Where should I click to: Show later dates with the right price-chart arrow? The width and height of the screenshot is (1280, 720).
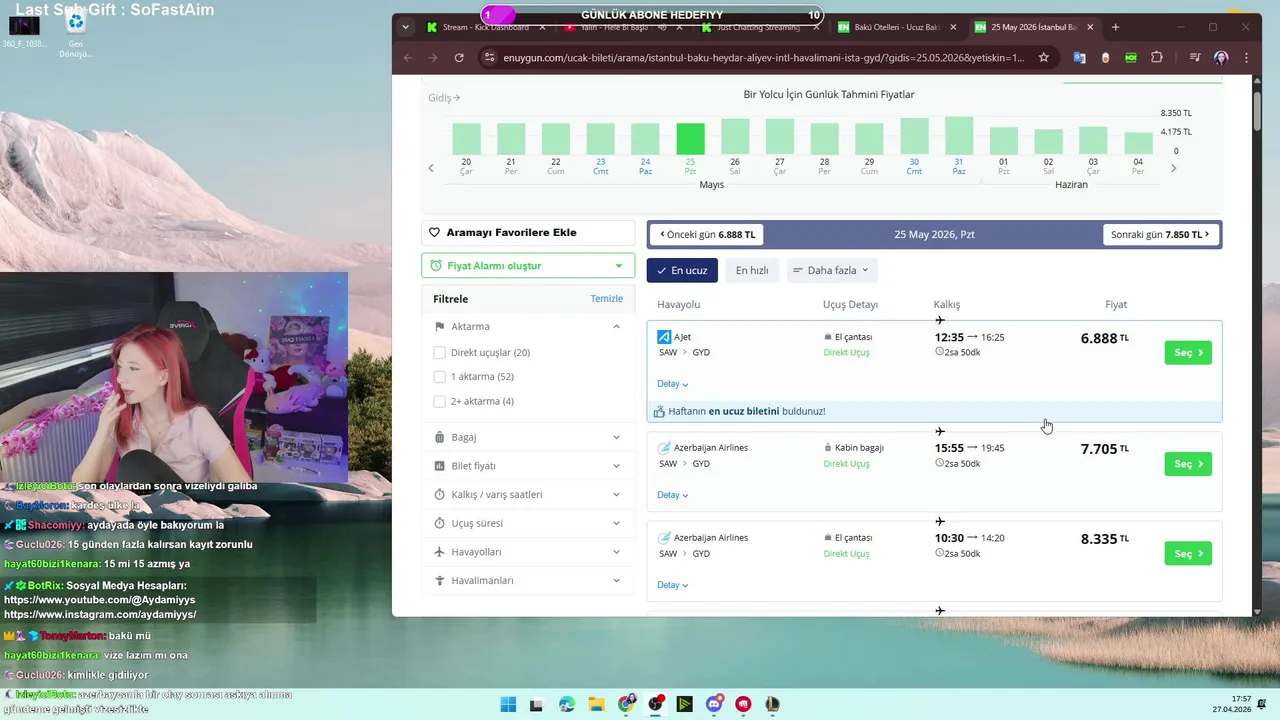point(1173,168)
